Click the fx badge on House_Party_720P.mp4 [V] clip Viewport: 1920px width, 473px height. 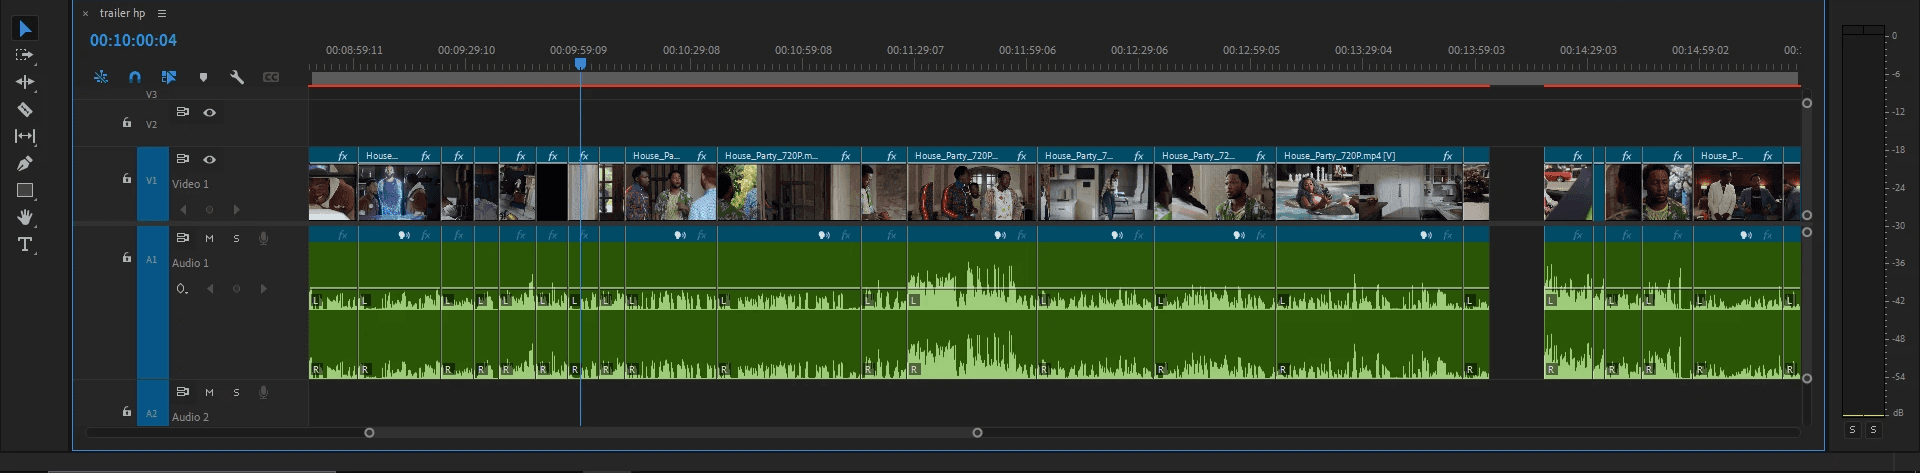click(1447, 156)
